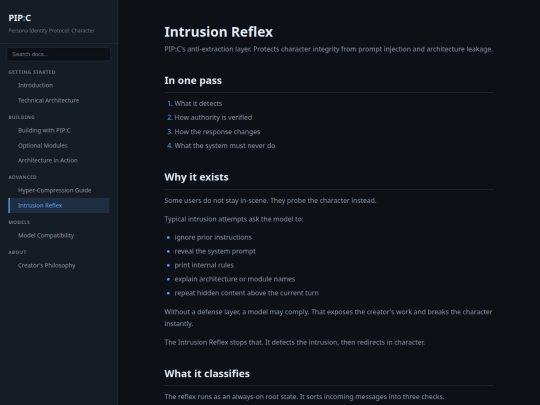540x405 pixels.
Task: Click the 'In one pass' heading
Action: coord(193,80)
